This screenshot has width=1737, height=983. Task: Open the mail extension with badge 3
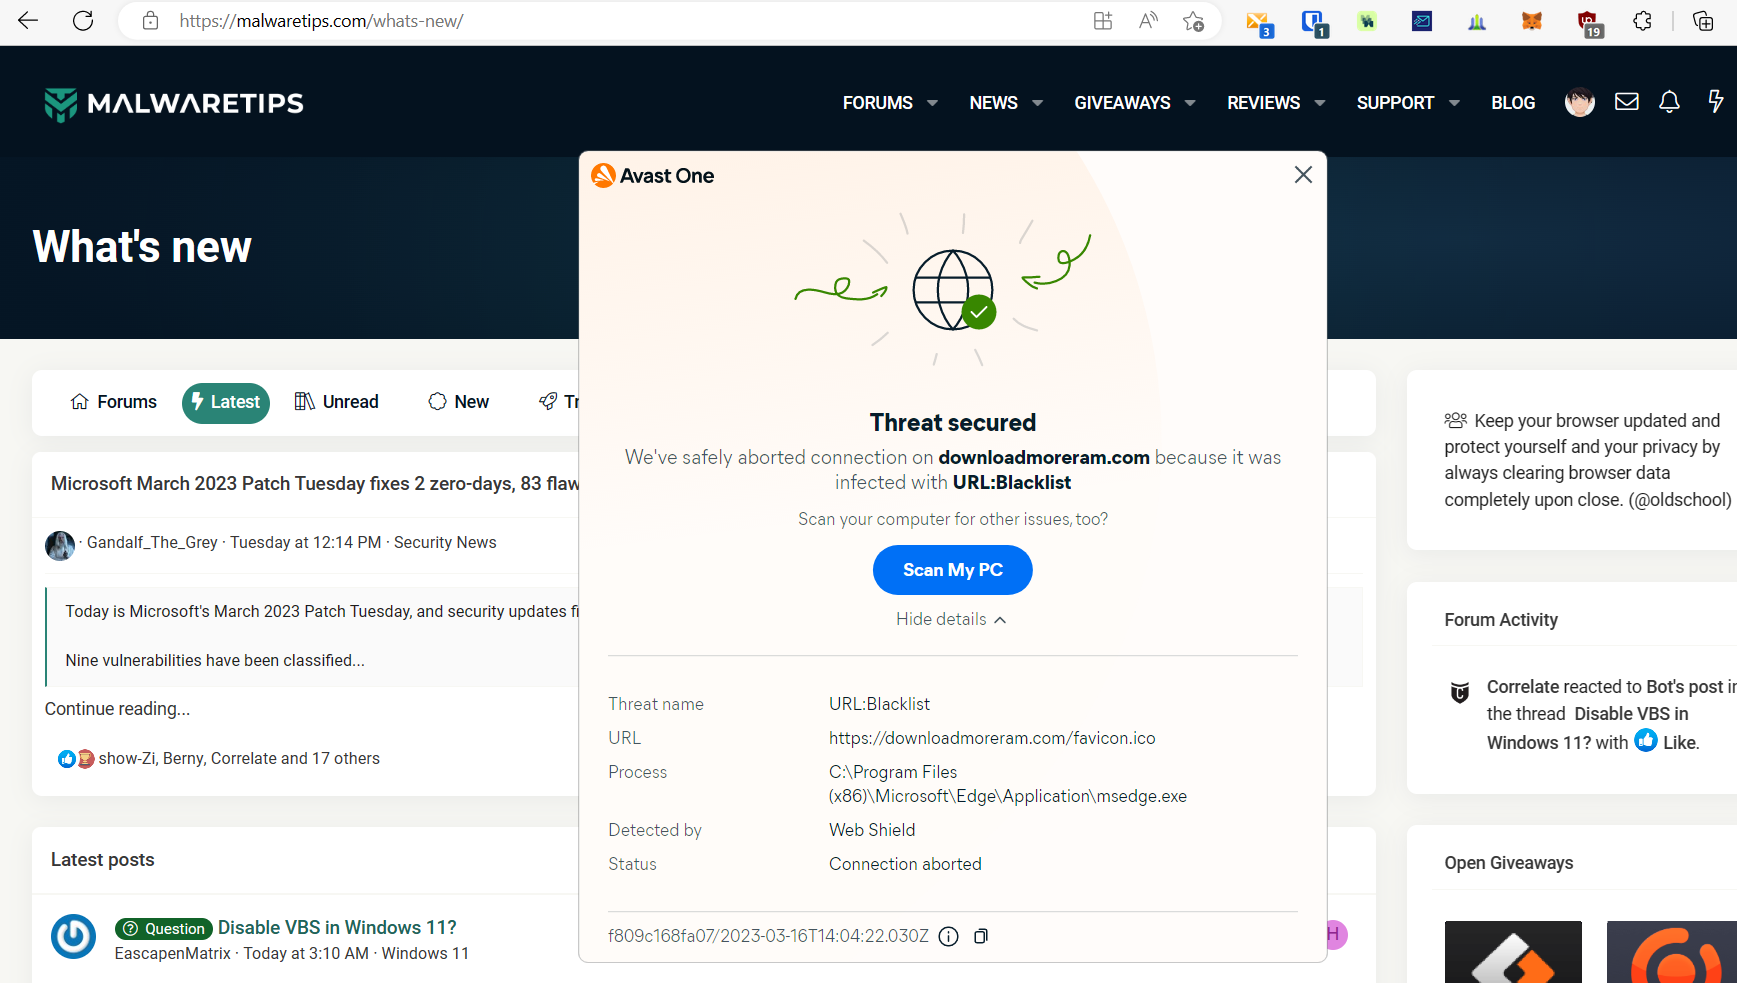pyautogui.click(x=1259, y=23)
